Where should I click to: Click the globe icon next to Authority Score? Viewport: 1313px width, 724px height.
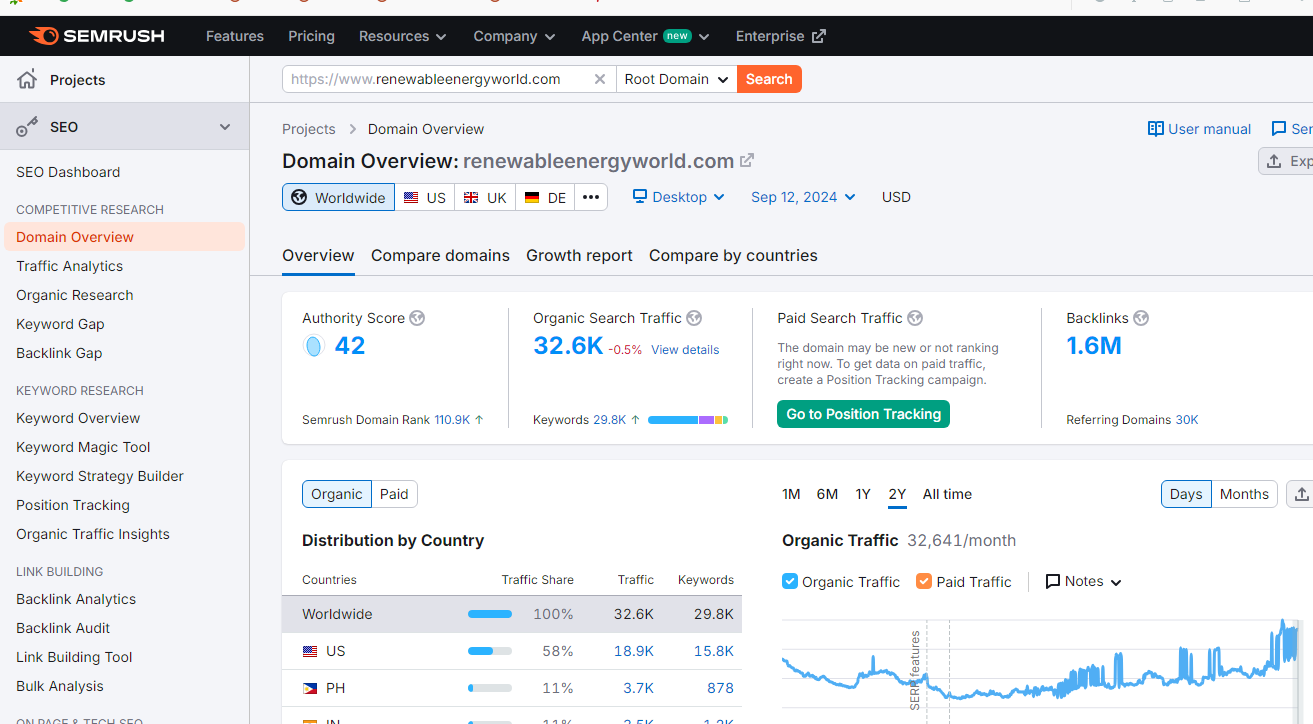click(417, 318)
